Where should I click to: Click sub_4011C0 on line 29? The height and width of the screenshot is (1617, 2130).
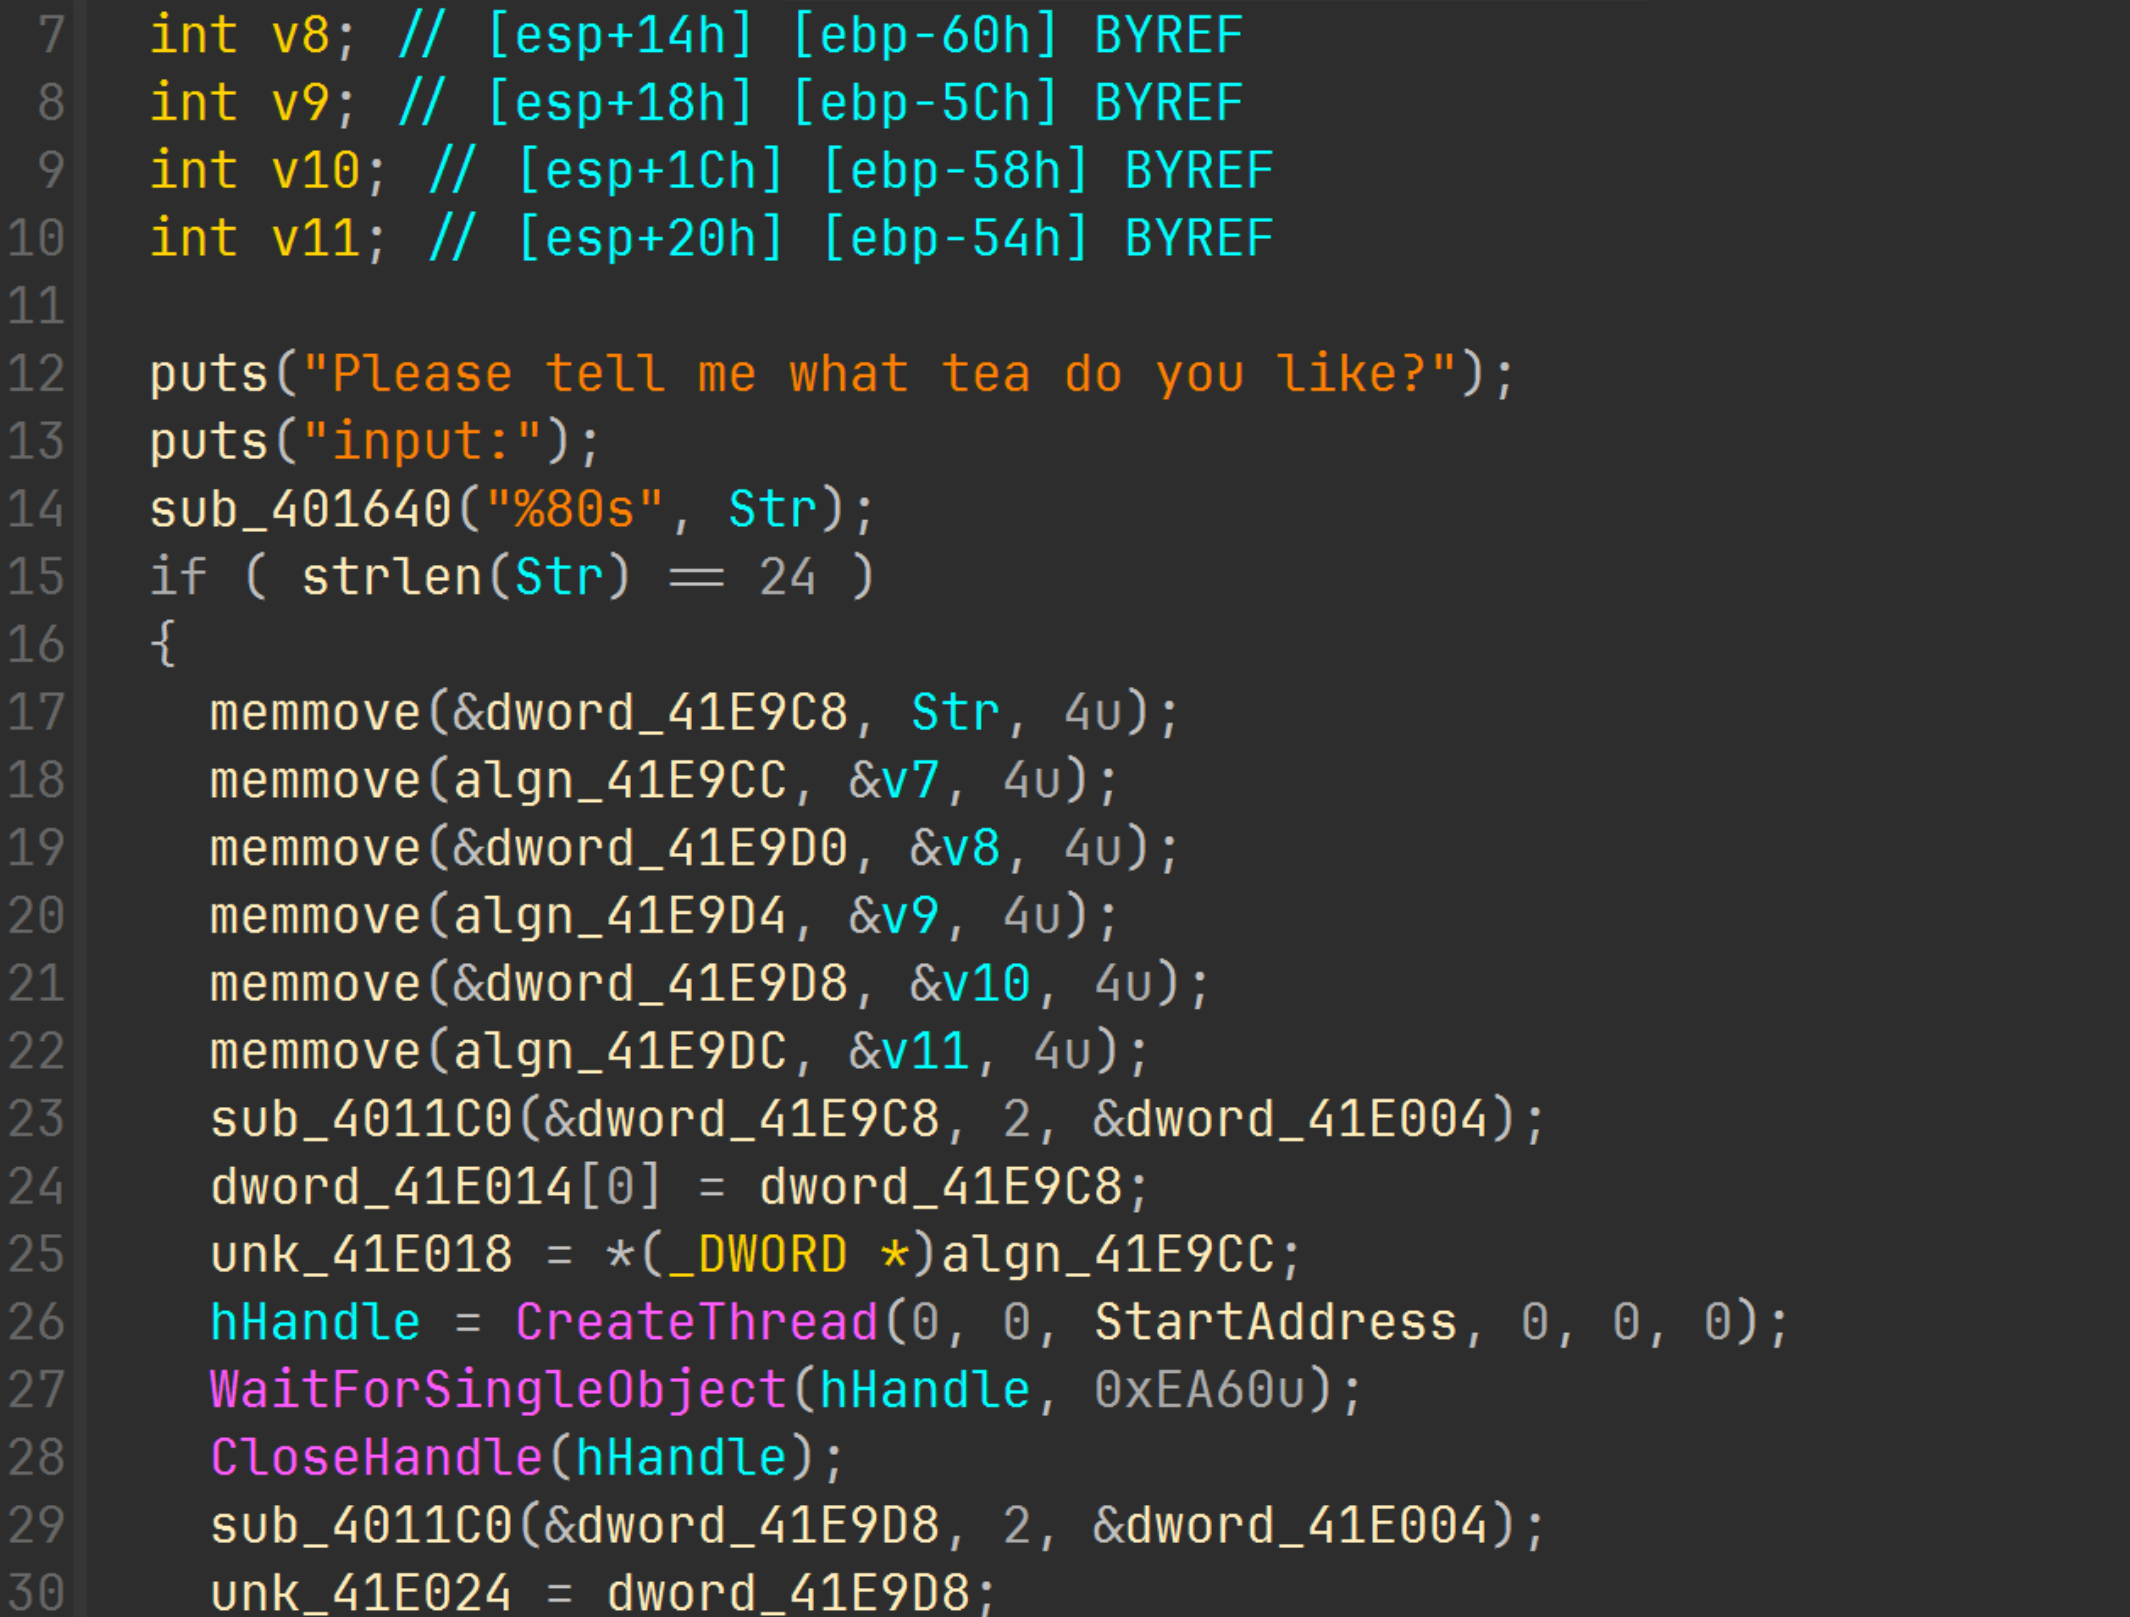tap(361, 1526)
